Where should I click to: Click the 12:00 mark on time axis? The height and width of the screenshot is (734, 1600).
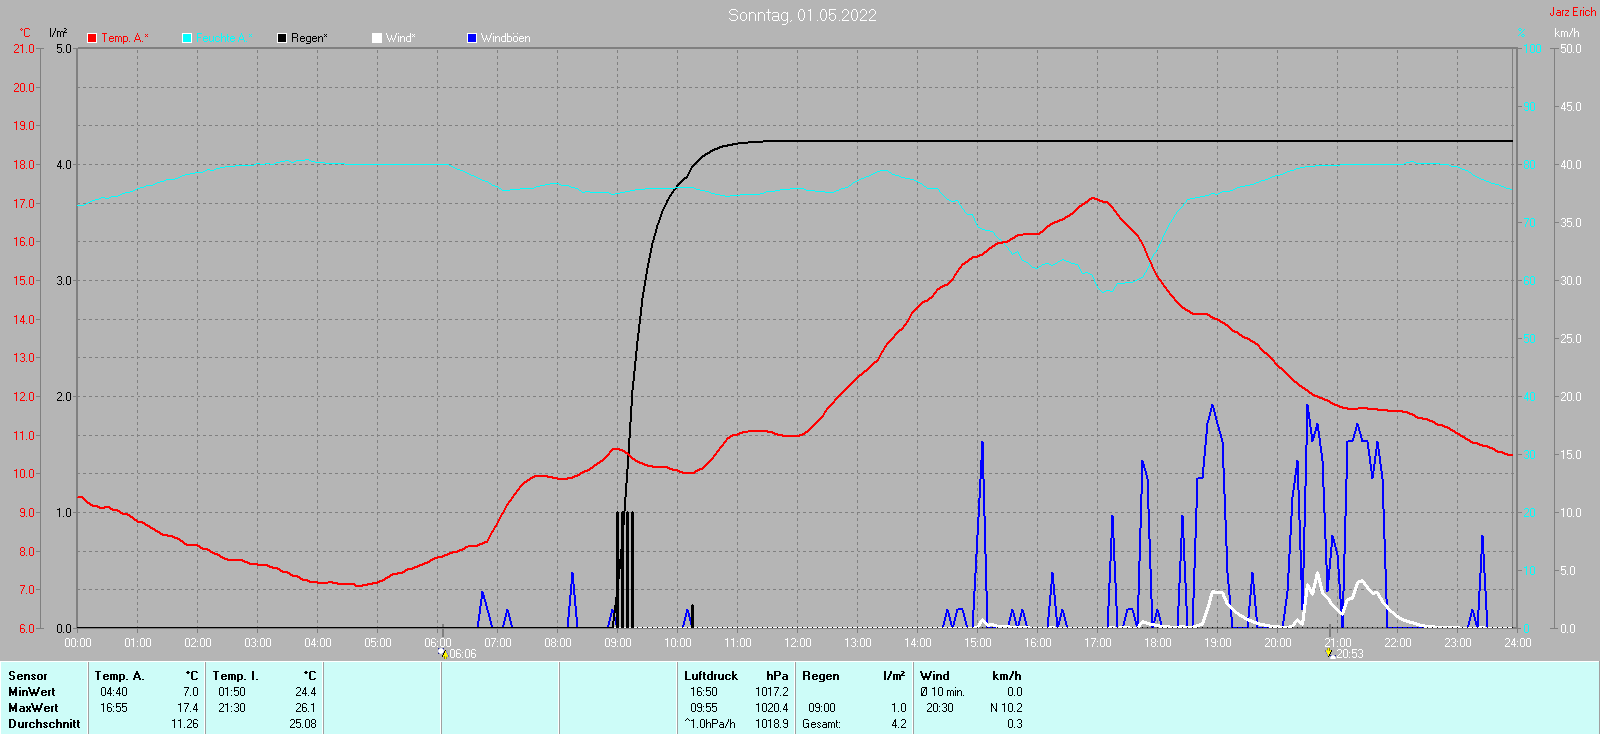click(797, 642)
